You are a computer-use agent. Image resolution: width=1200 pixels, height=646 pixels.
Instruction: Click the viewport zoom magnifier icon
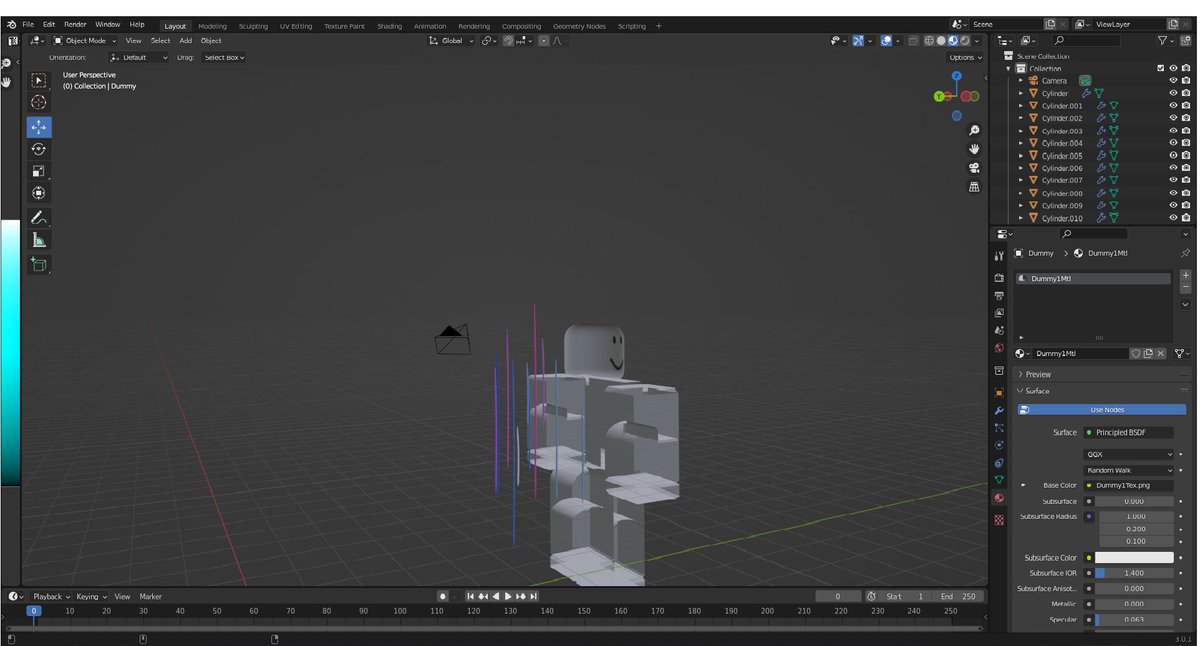click(x=974, y=131)
